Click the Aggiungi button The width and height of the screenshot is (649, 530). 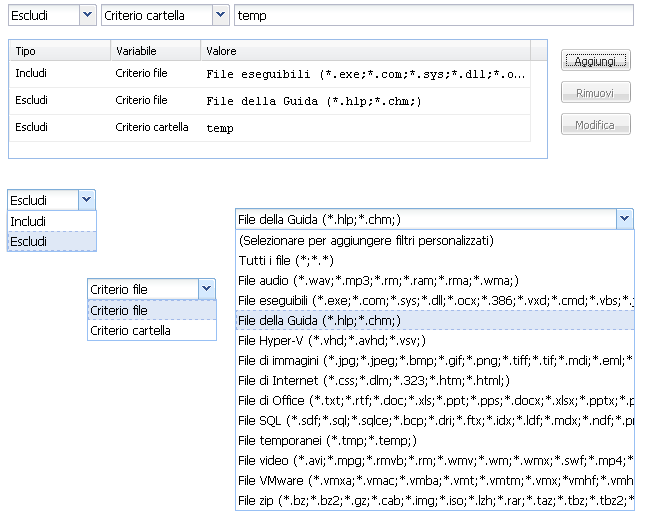tap(596, 61)
